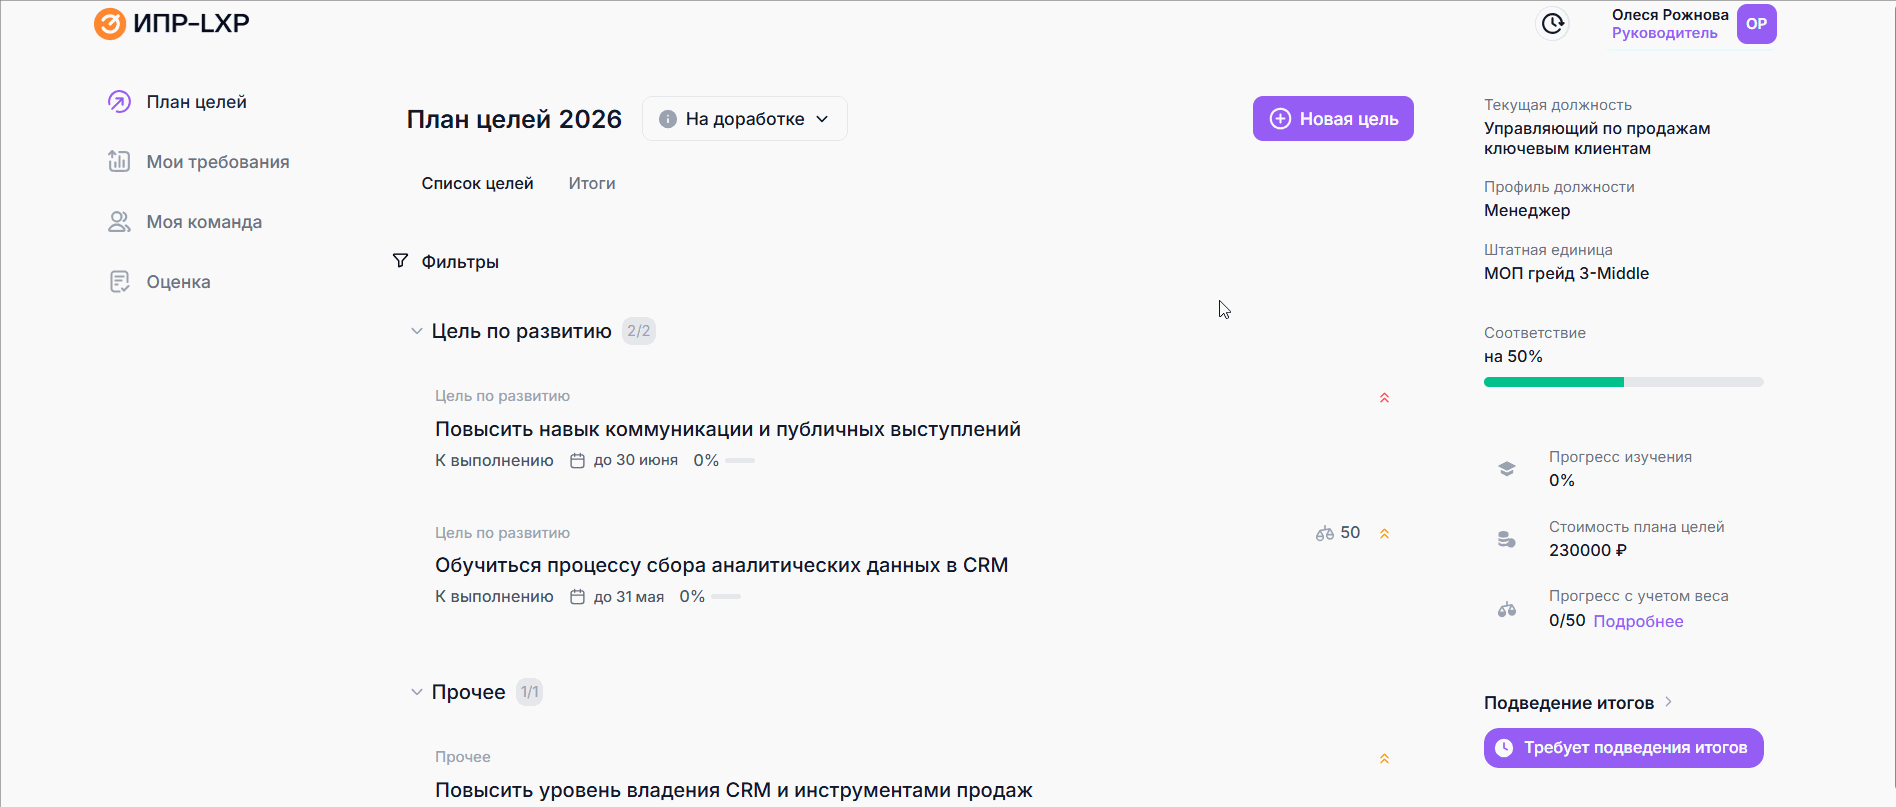Click the до 30 июня deadline text

point(636,461)
